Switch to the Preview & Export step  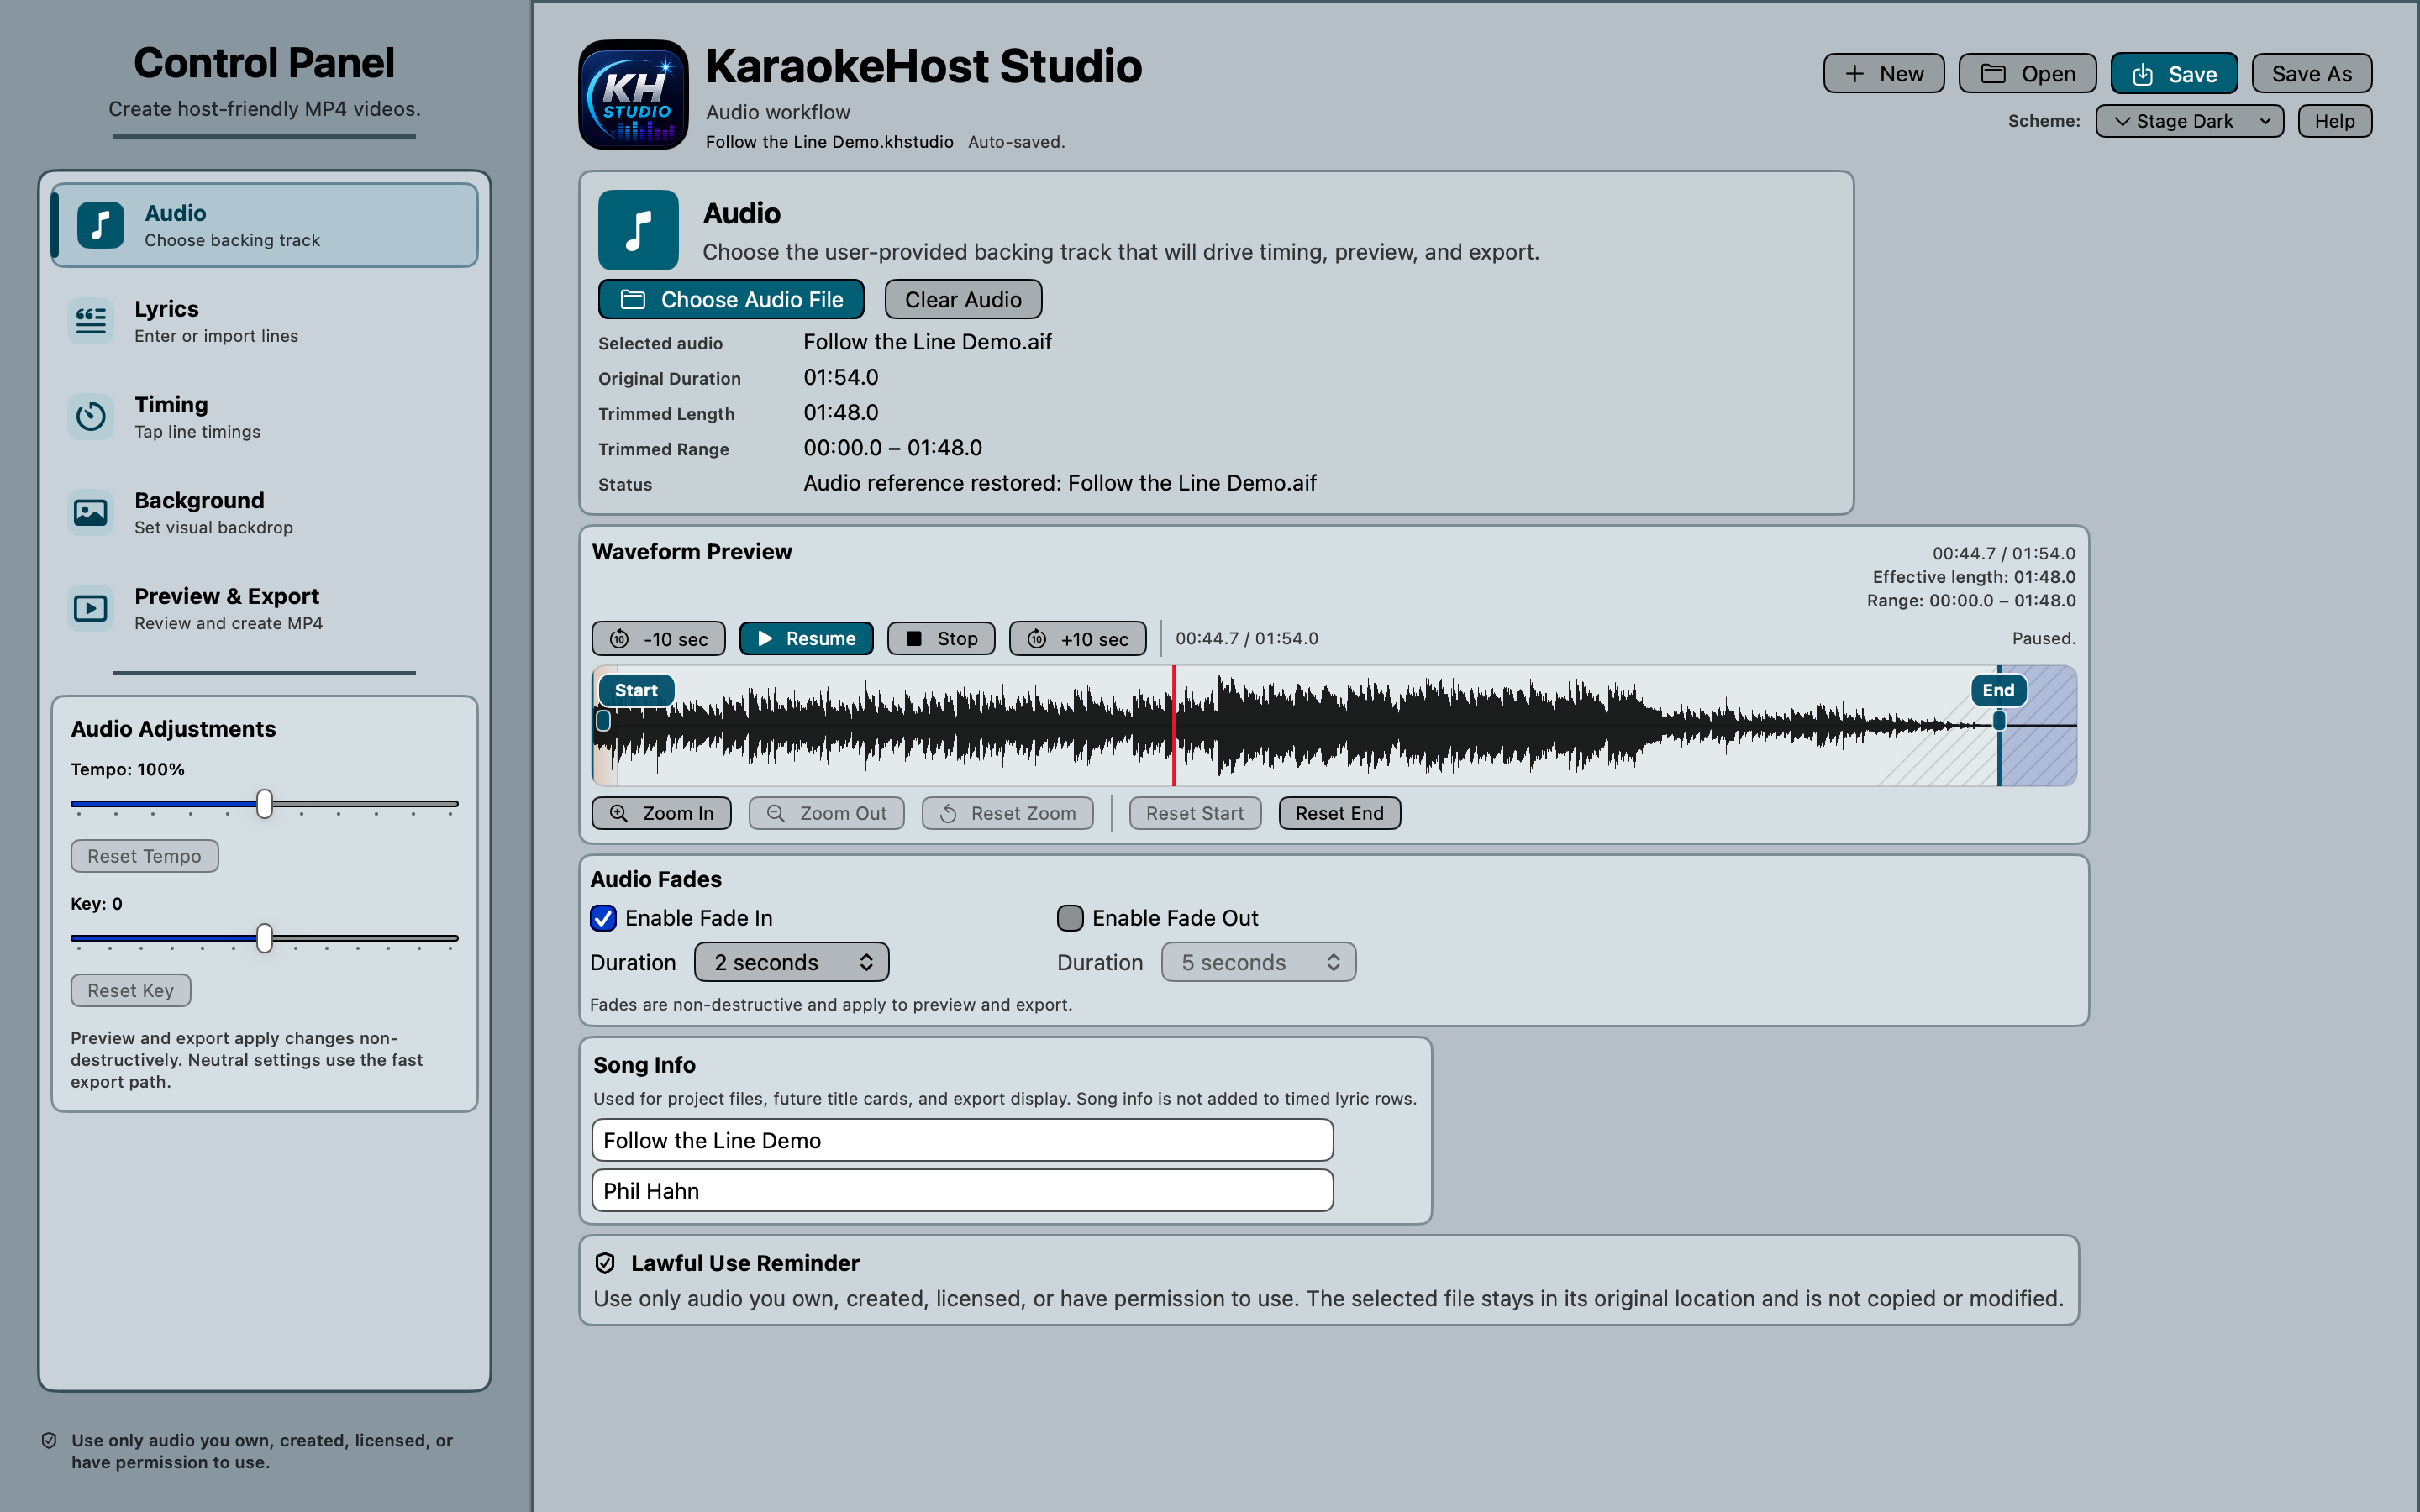265,608
